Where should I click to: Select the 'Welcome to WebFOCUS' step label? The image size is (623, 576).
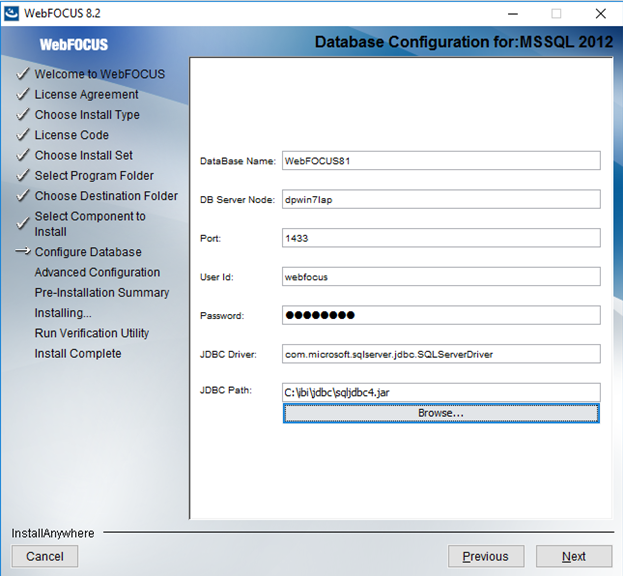click(99, 74)
